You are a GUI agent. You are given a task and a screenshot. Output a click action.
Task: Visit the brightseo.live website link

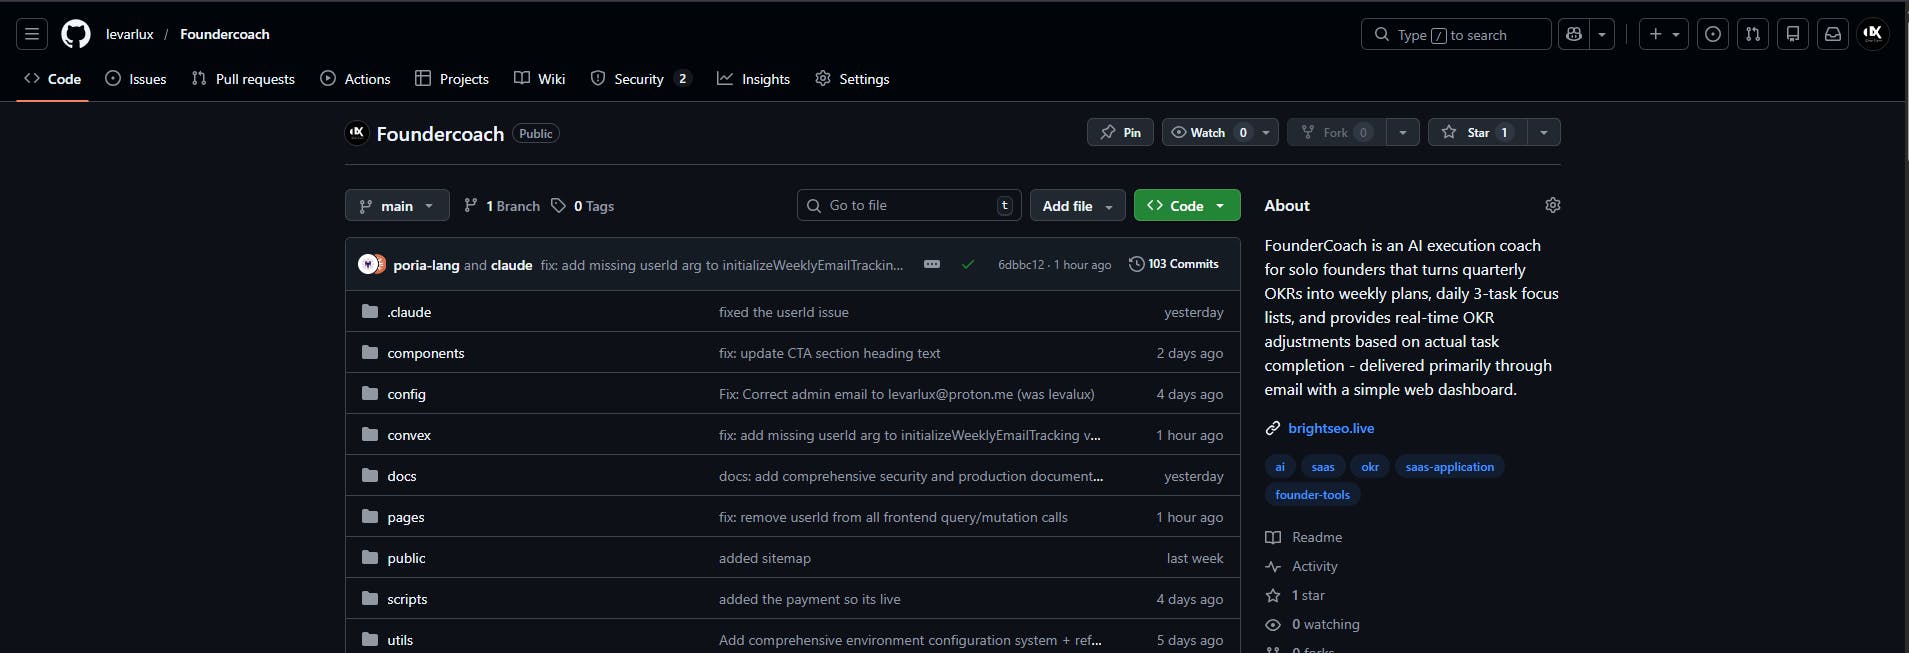(1331, 428)
